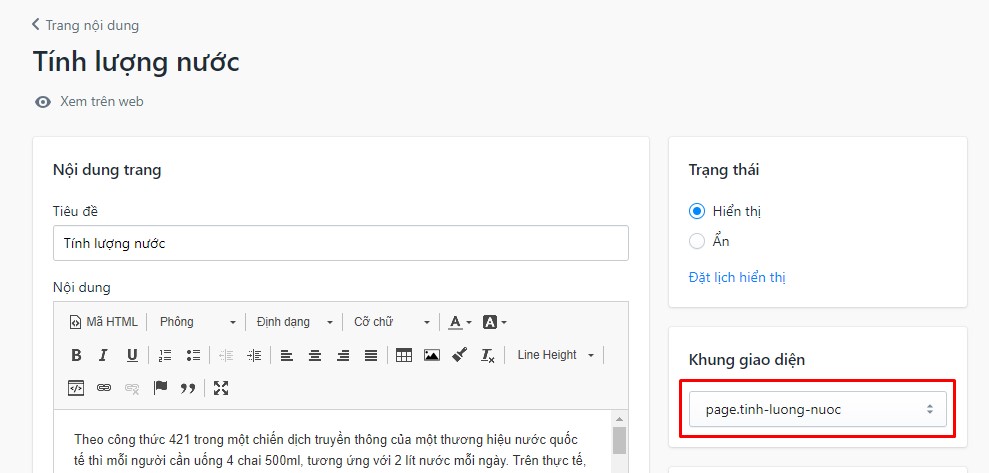
Task: Open the Phông font dropdown
Action: coord(197,322)
